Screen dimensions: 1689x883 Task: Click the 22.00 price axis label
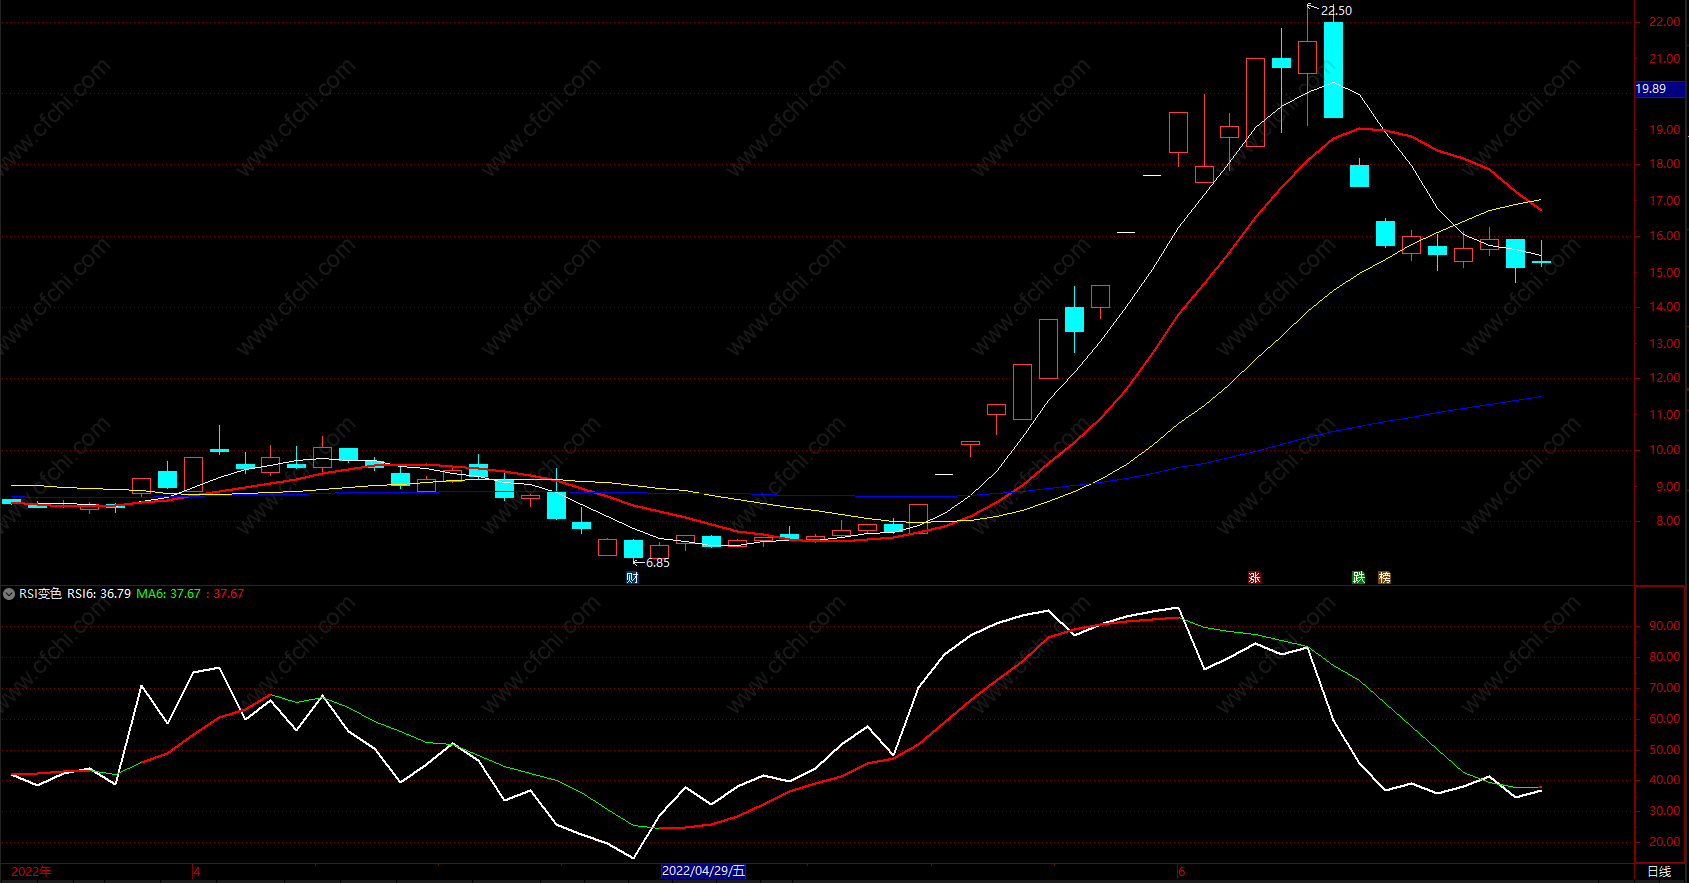tap(1665, 22)
